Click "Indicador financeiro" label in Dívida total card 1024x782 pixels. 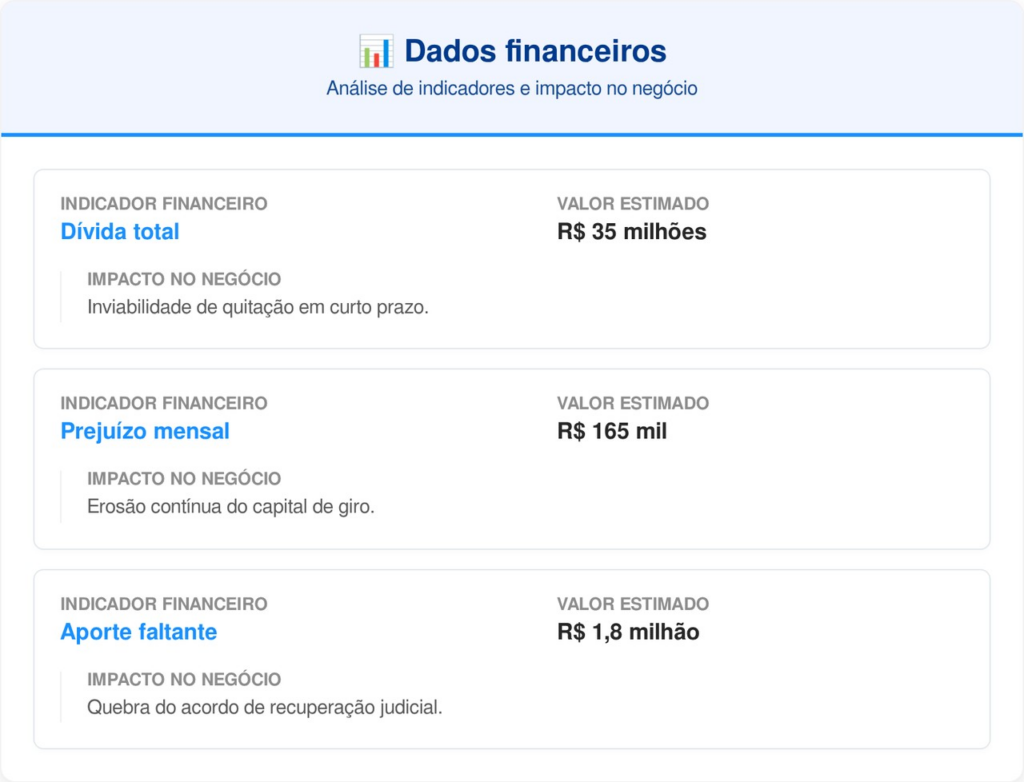(164, 204)
